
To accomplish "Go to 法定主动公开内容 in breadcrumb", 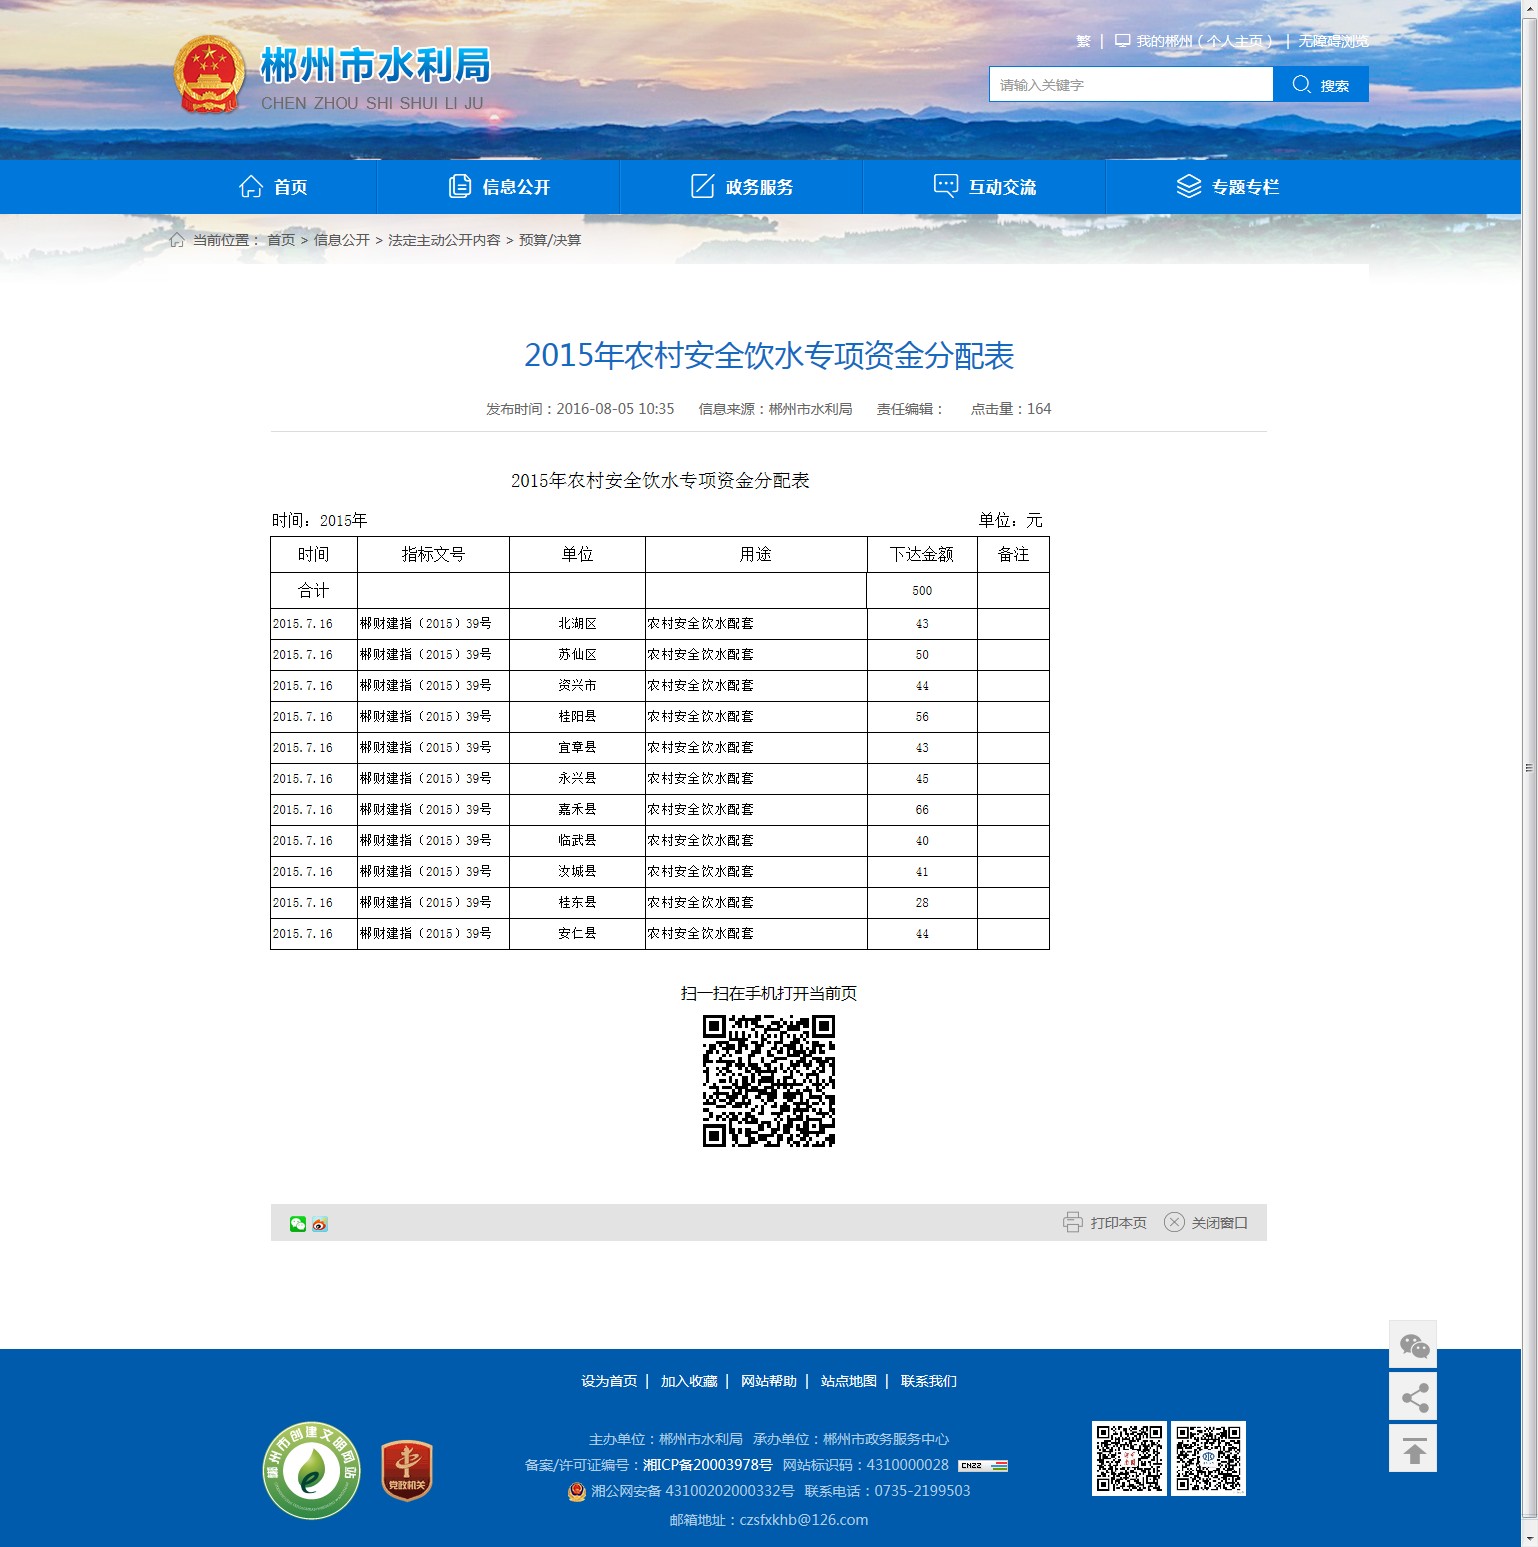I will coord(444,240).
